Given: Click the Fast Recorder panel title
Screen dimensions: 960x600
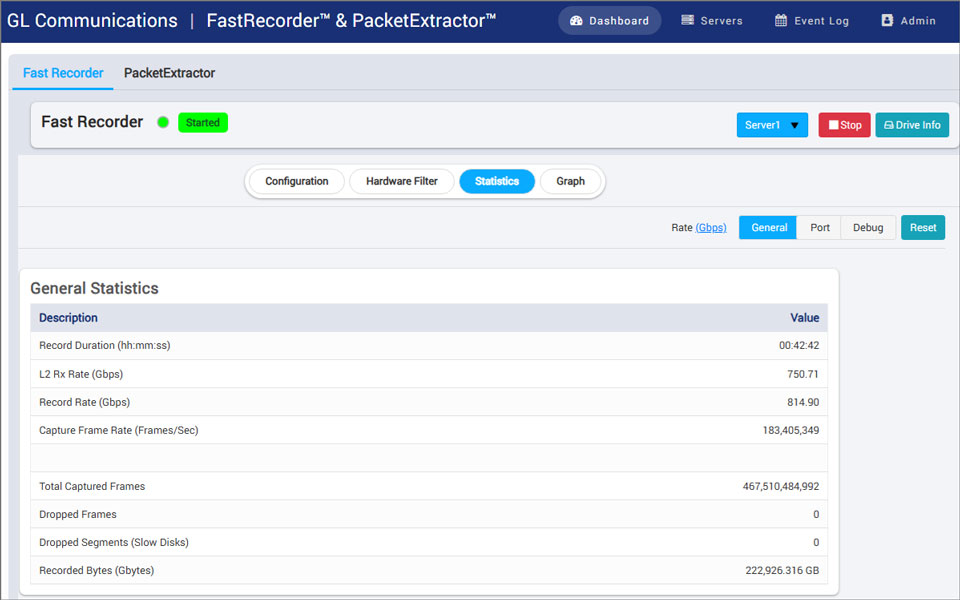Looking at the screenshot, I should point(92,122).
